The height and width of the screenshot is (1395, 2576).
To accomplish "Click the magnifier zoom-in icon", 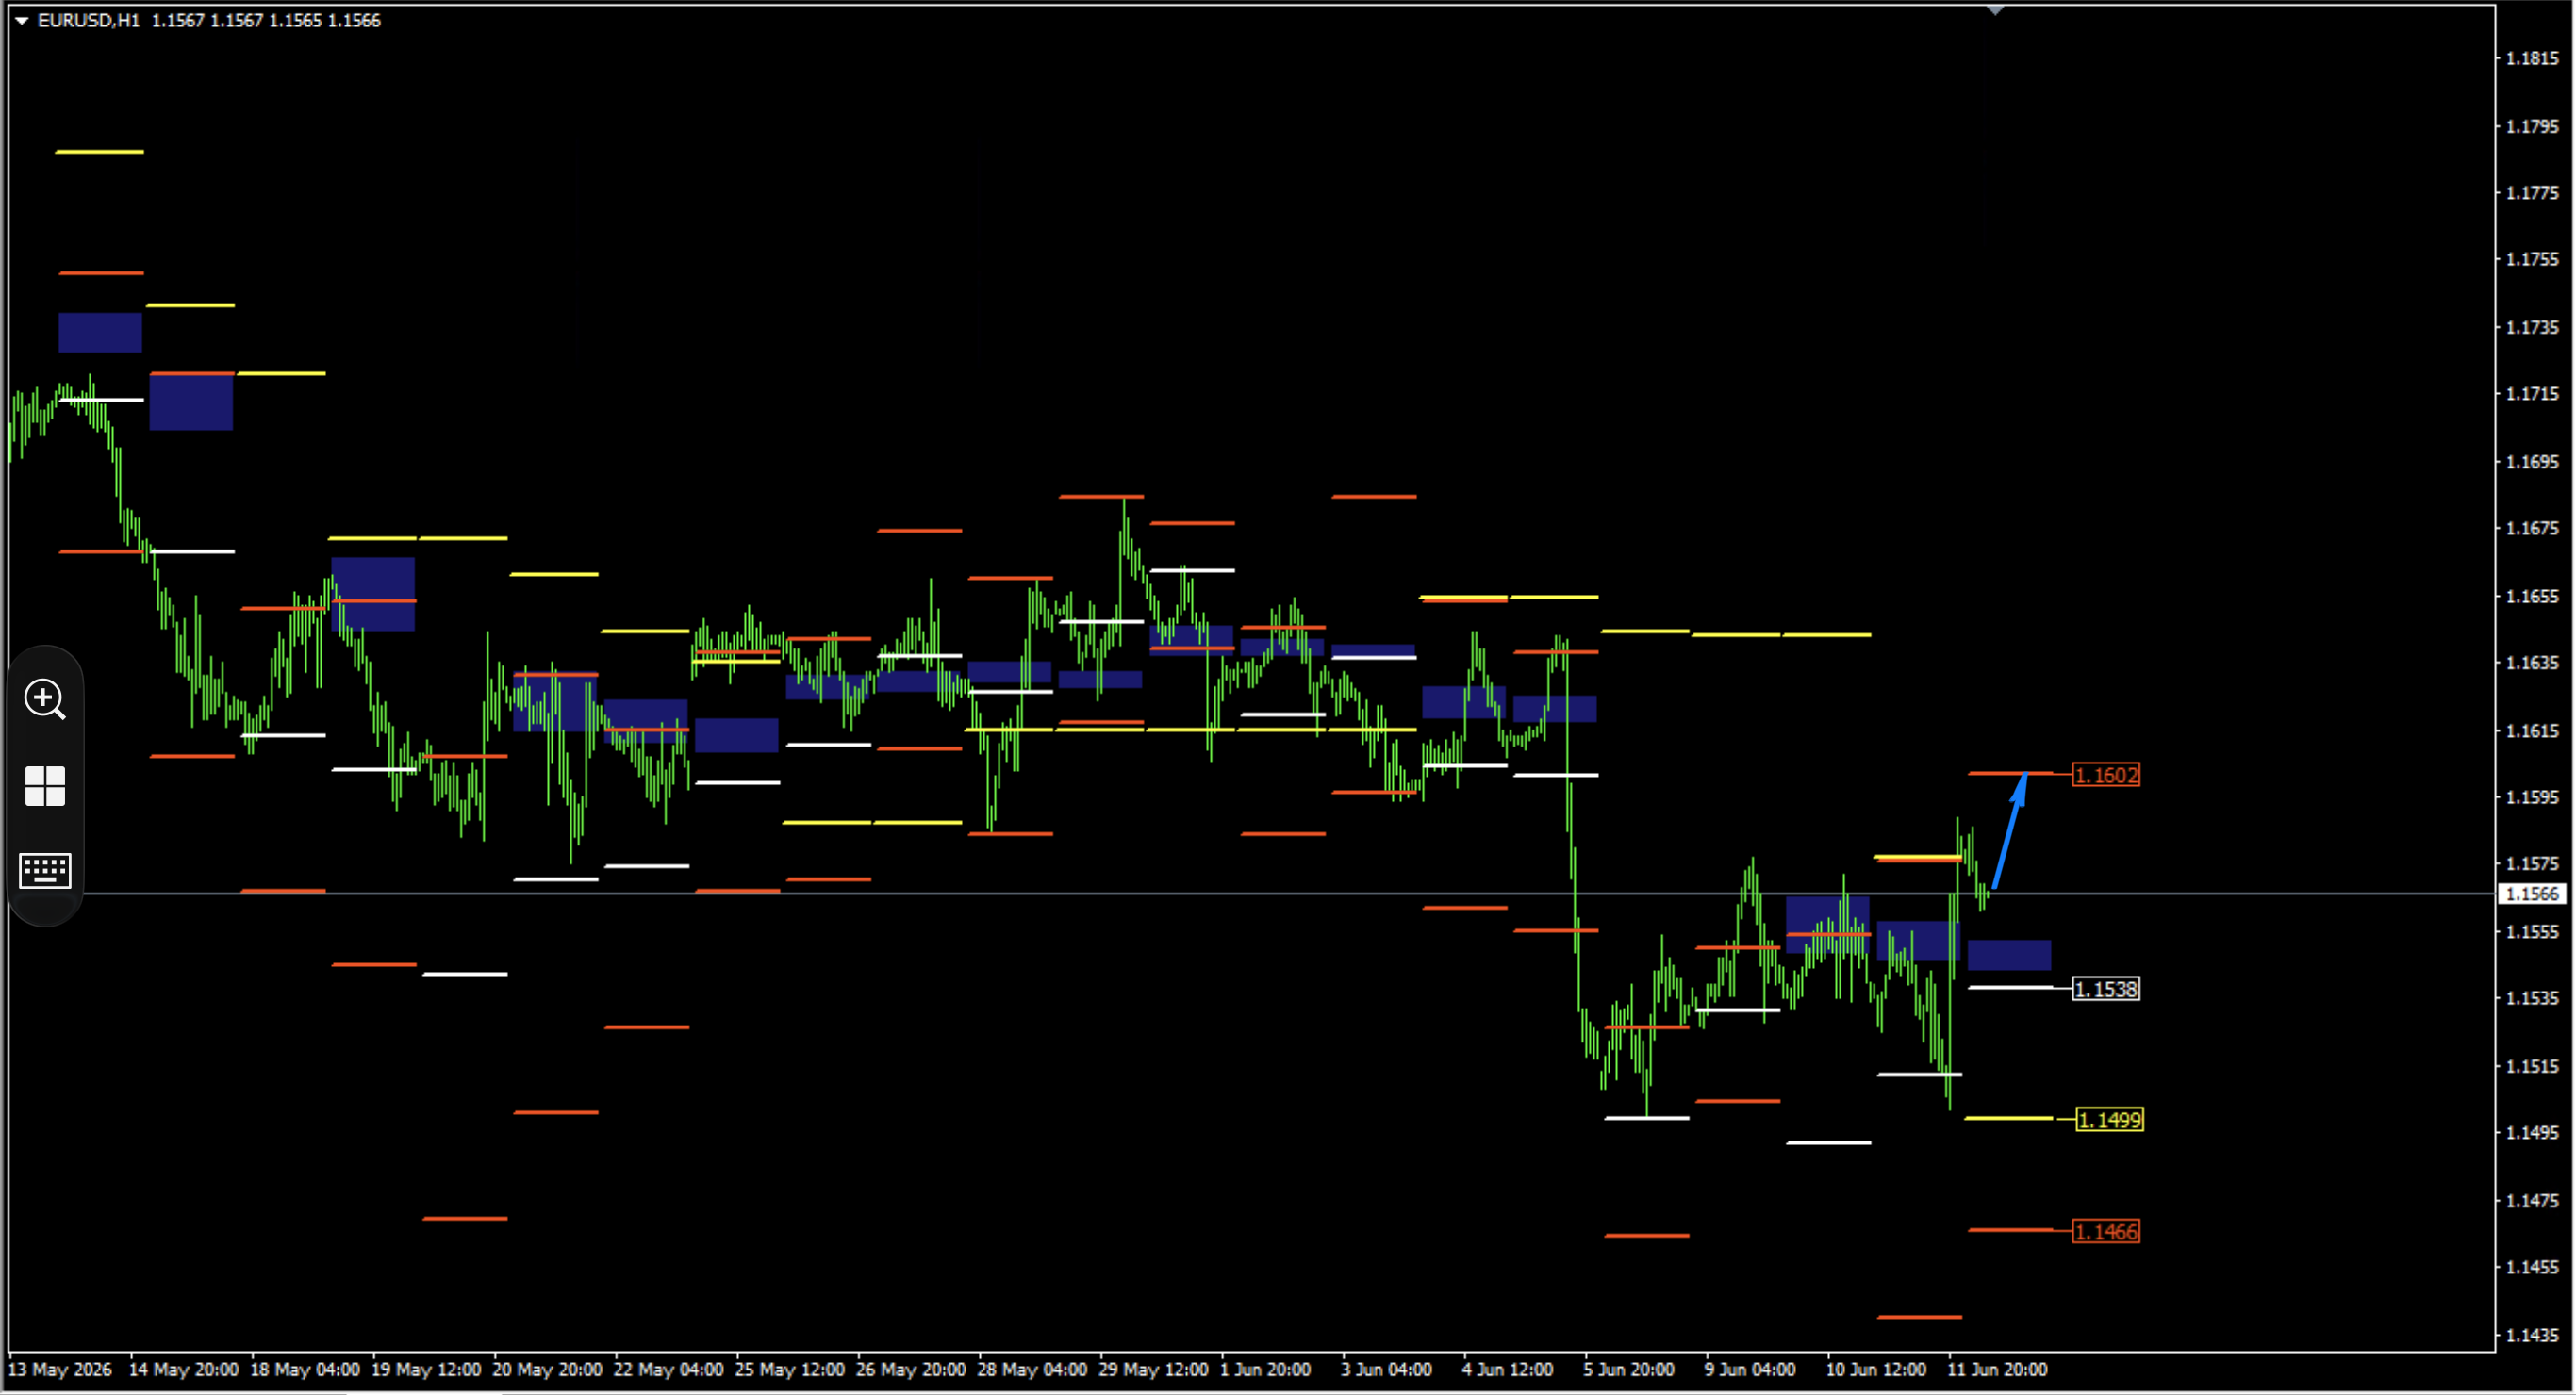I will (45, 699).
